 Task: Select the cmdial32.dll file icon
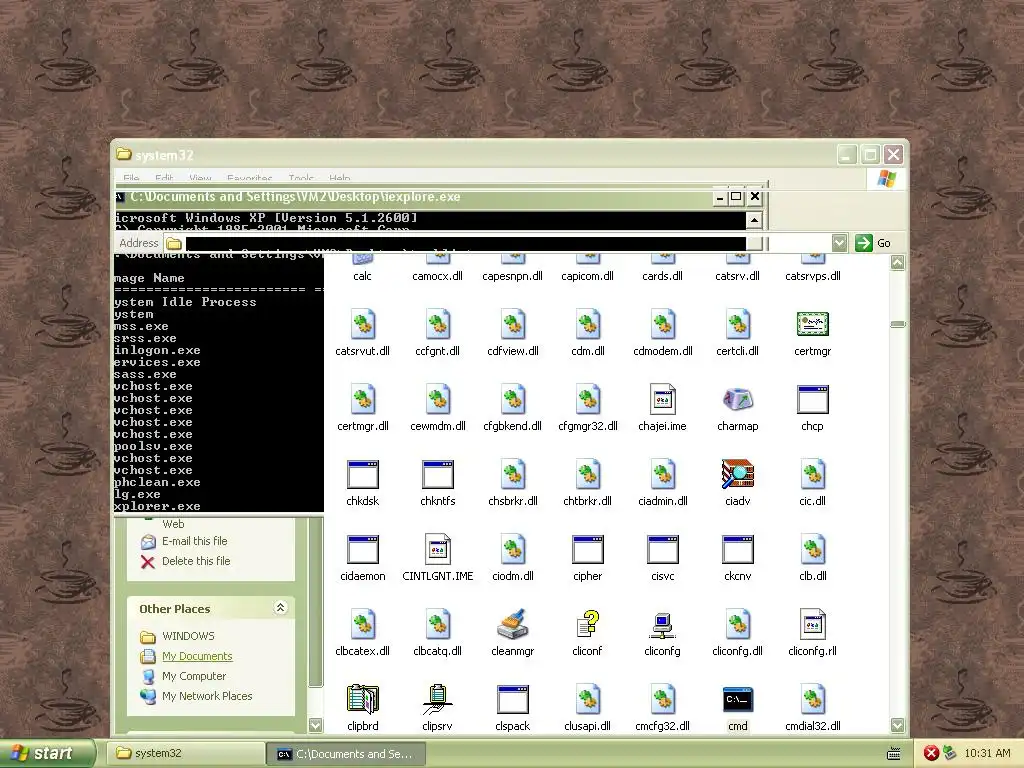coord(812,700)
